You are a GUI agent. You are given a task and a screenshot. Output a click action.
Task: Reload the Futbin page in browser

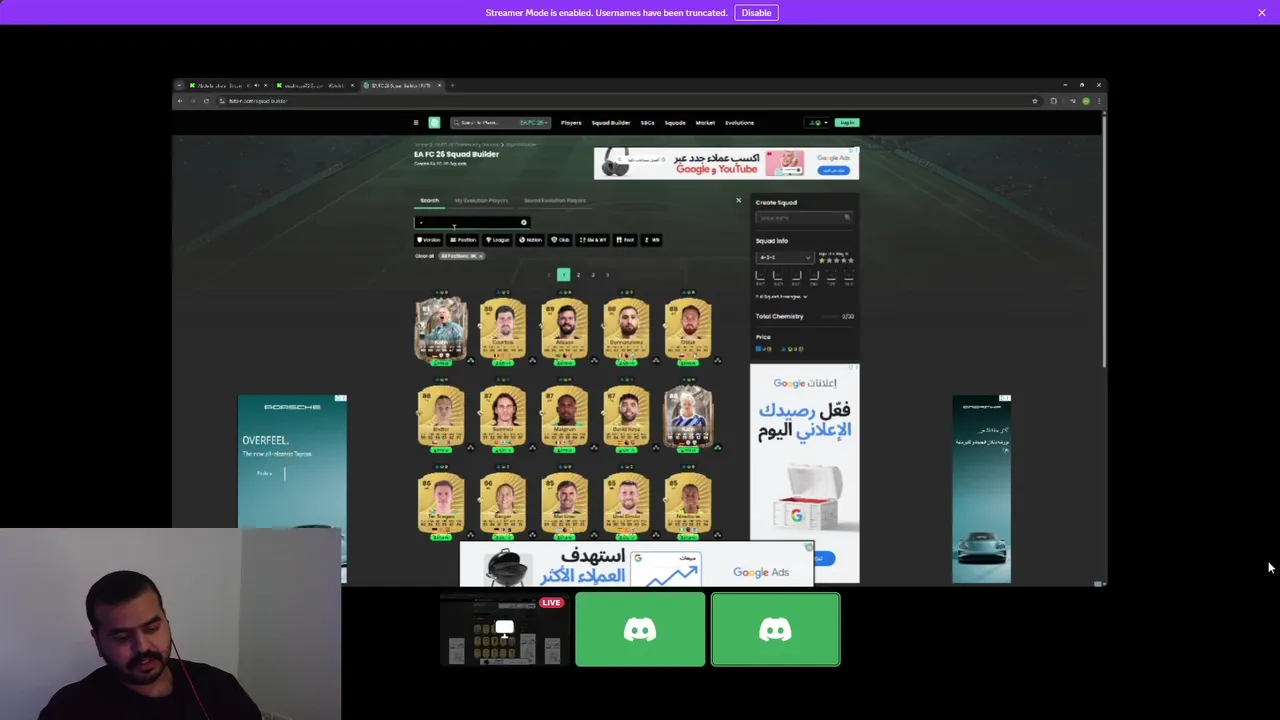pyautogui.click(x=206, y=101)
